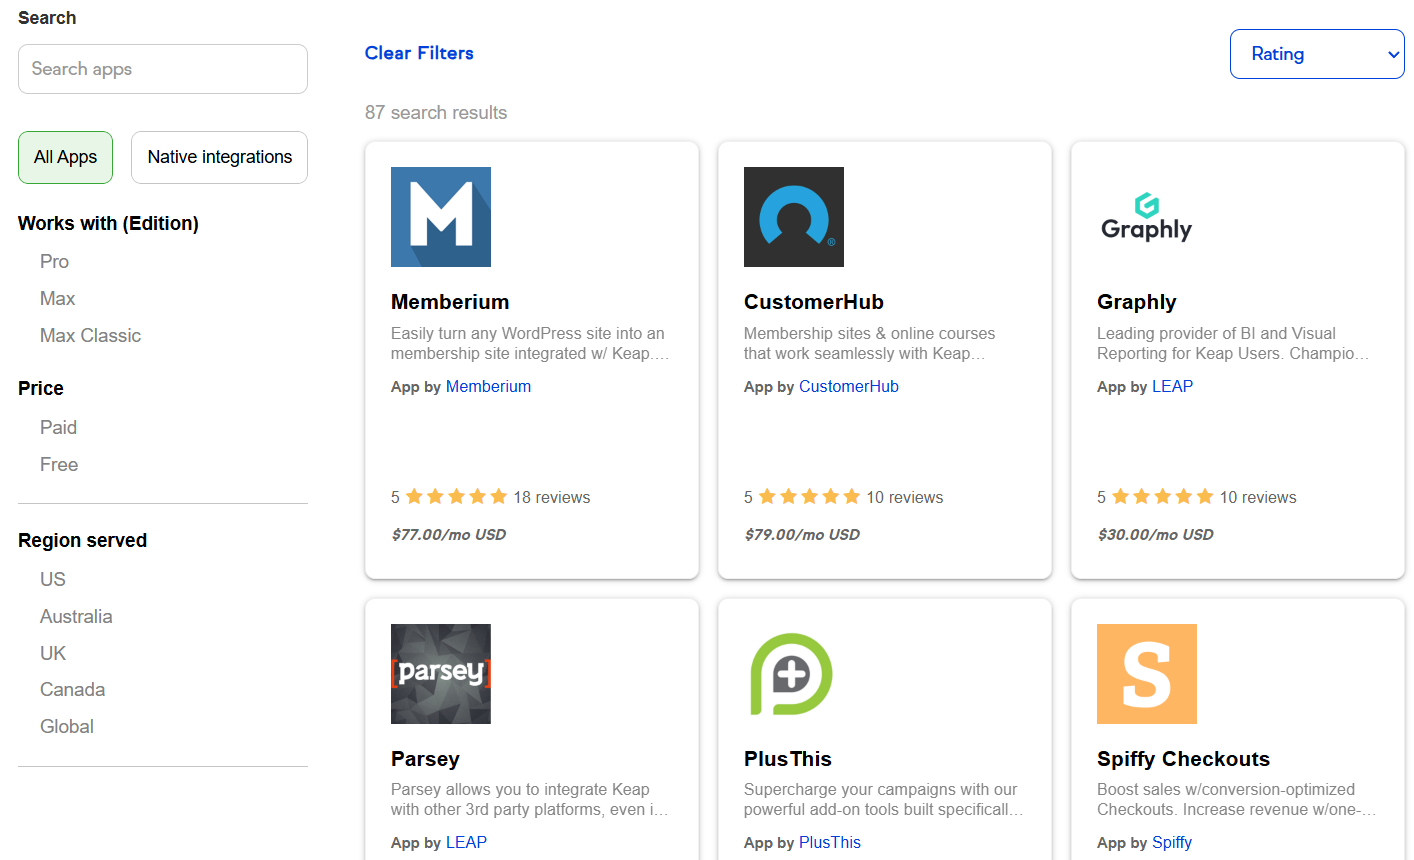Click the Memberium description text
Image resolution: width=1414 pixels, height=860 pixels.
pyautogui.click(x=530, y=343)
